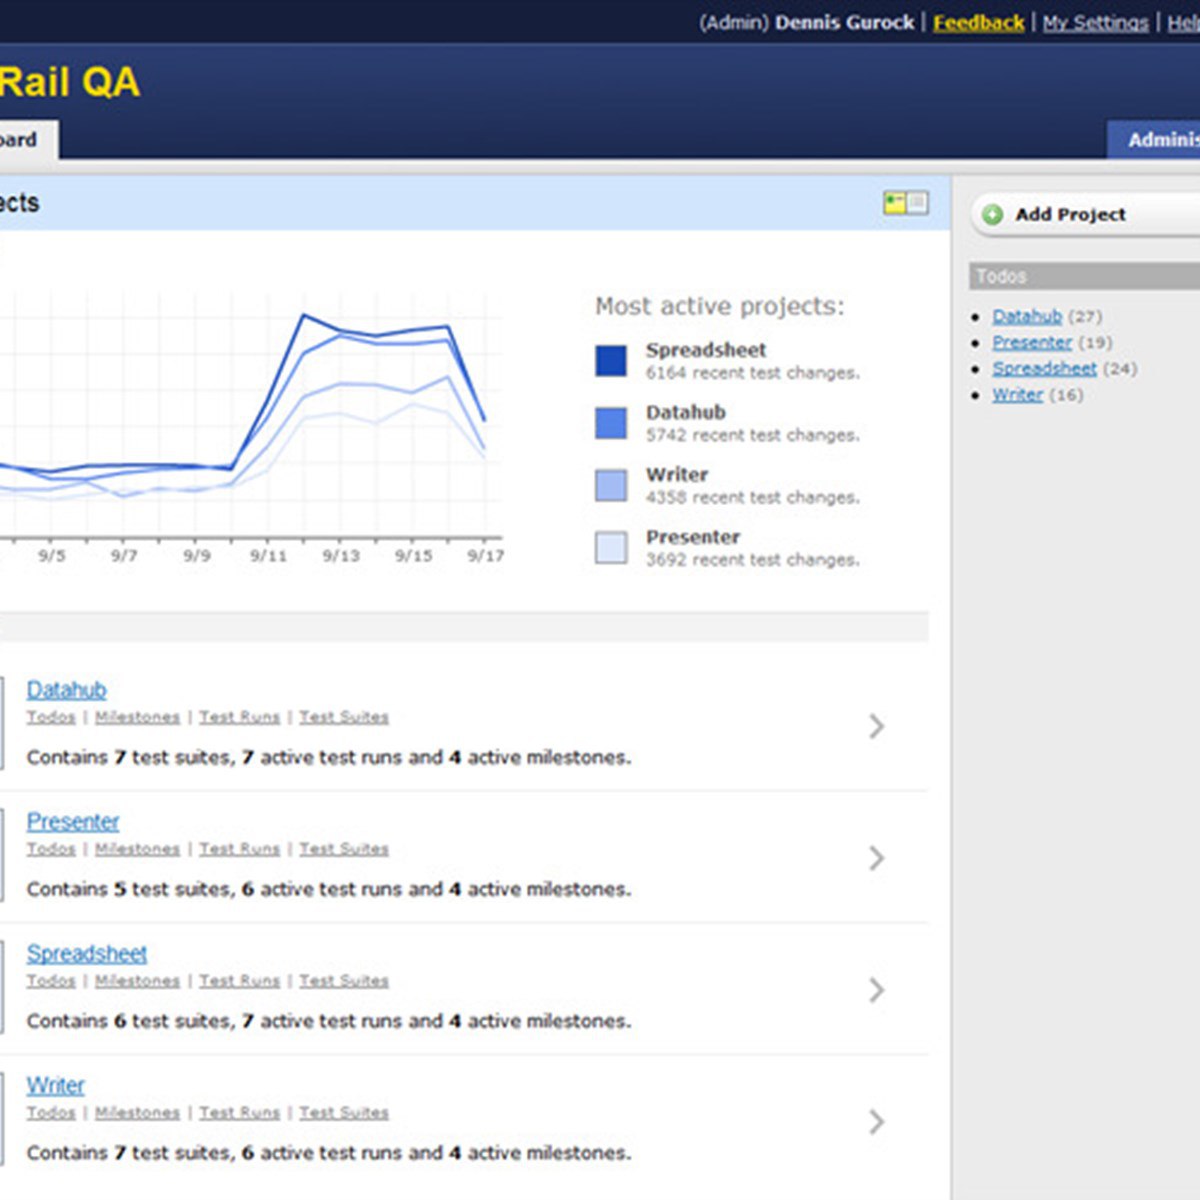Screen dimensions: 1200x1200
Task: Click the Datahub blue legend swatch
Action: [x=611, y=423]
